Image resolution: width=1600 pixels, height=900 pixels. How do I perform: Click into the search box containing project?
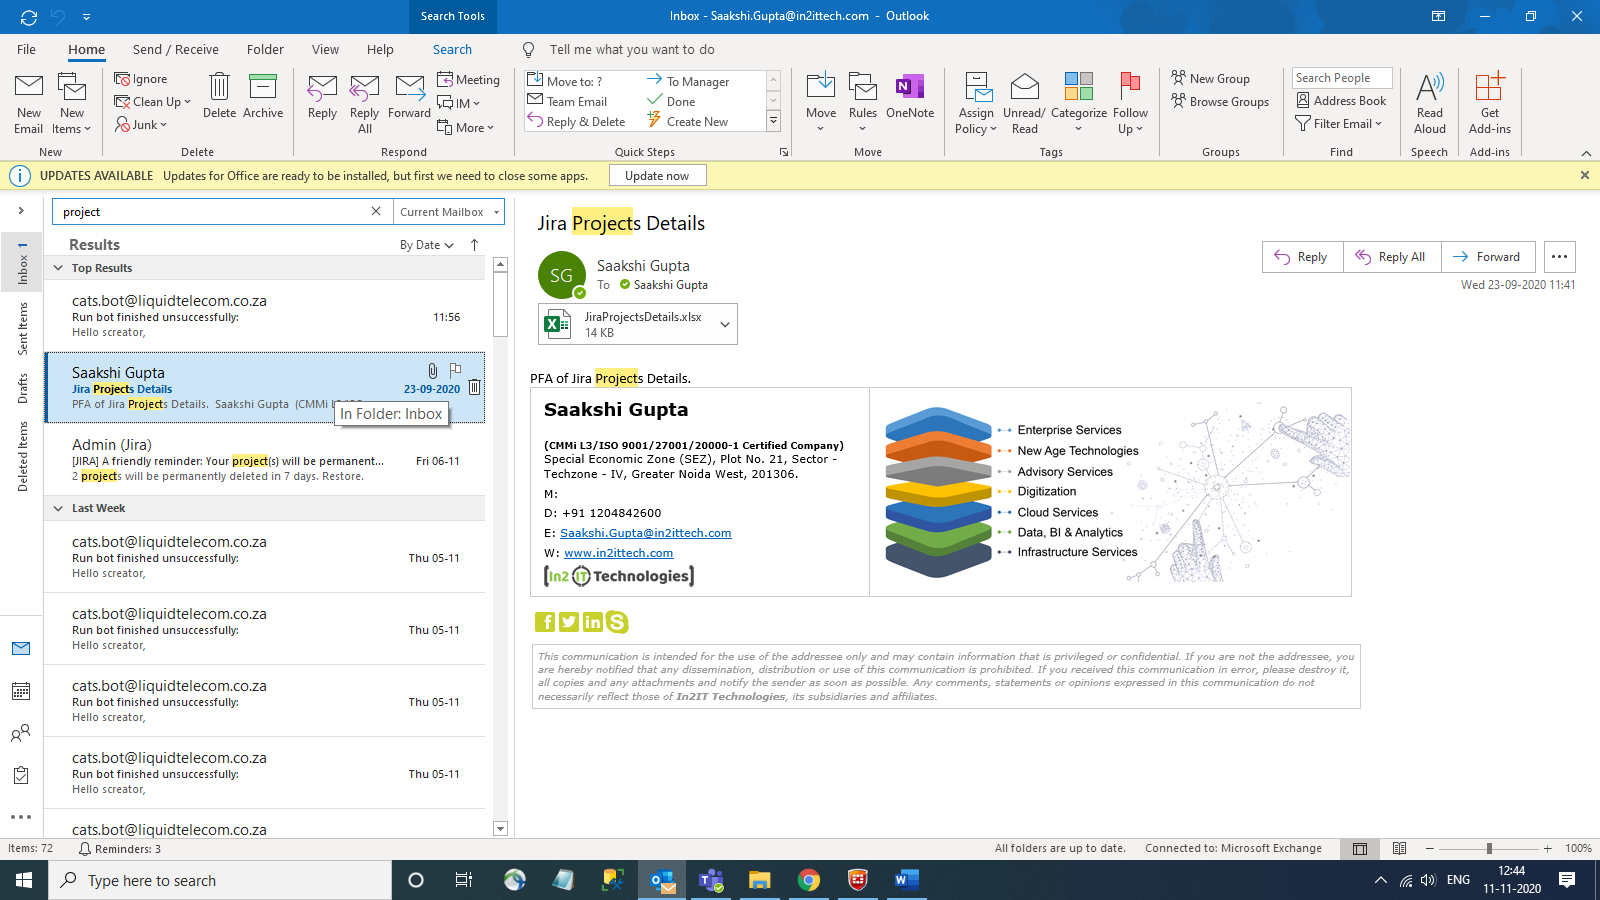pyautogui.click(x=210, y=212)
